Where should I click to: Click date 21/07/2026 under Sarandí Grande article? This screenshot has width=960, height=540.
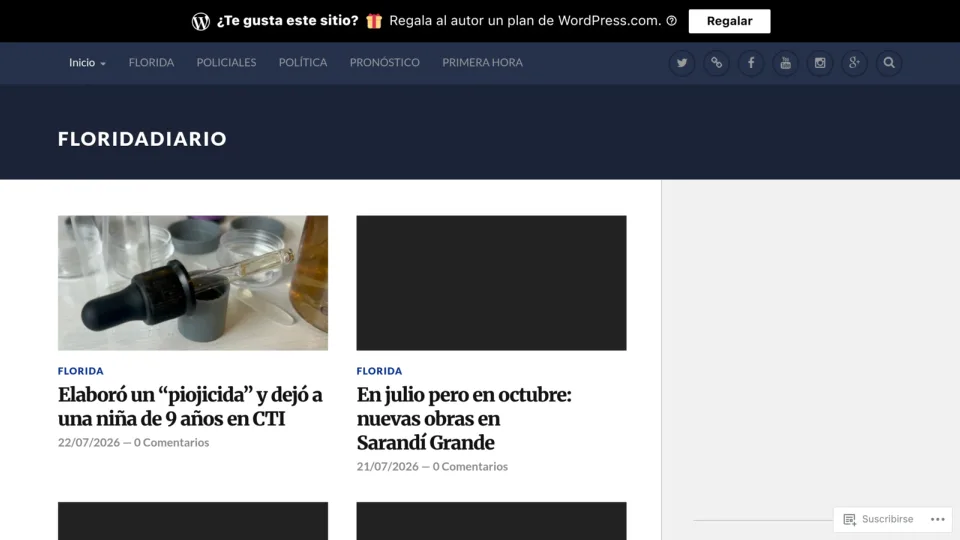(x=388, y=467)
